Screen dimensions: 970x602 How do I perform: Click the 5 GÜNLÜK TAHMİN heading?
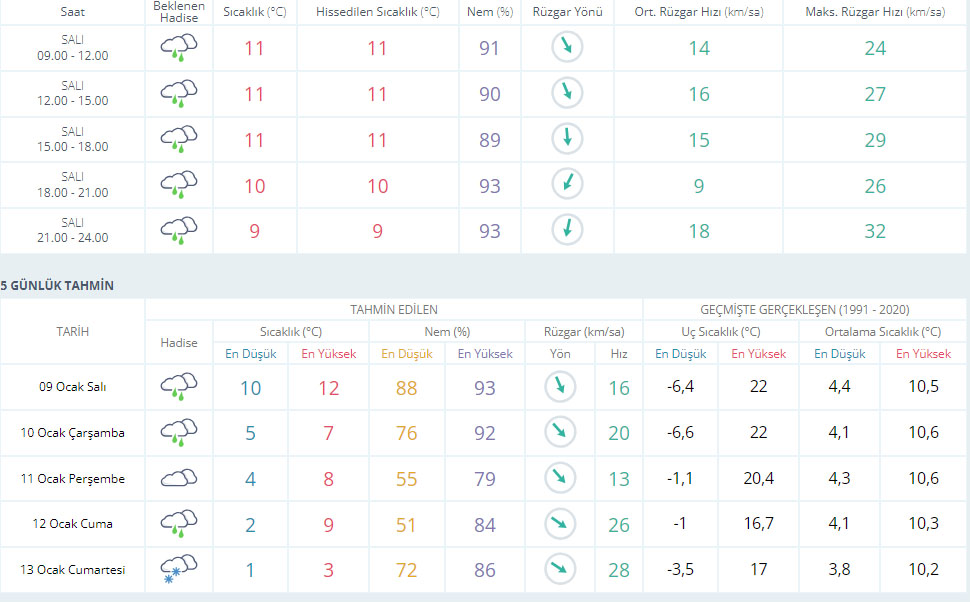coord(57,285)
